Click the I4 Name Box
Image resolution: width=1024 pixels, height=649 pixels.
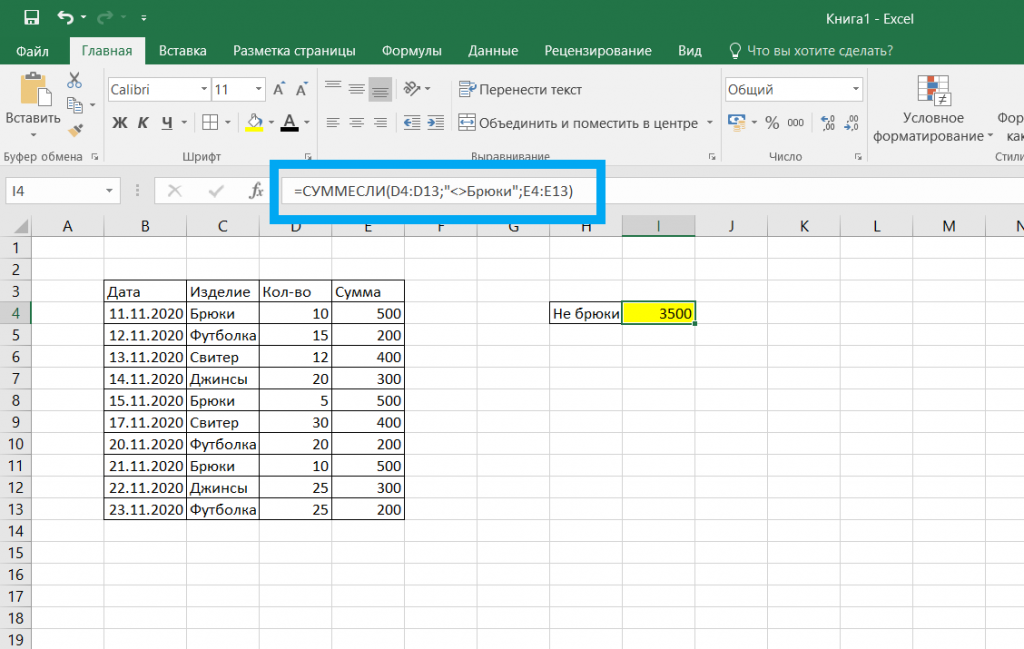(63, 191)
